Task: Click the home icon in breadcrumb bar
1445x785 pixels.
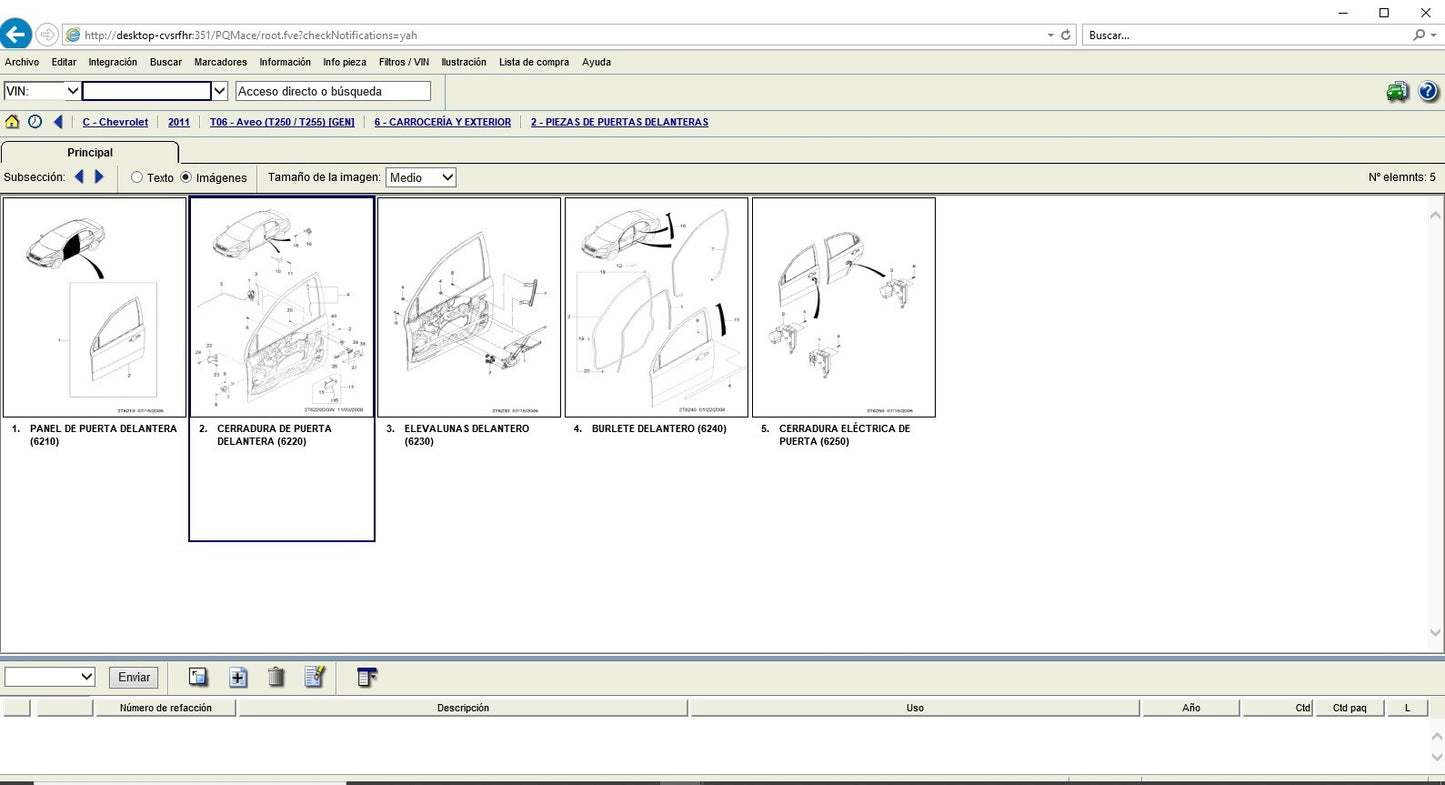Action: click(12, 122)
